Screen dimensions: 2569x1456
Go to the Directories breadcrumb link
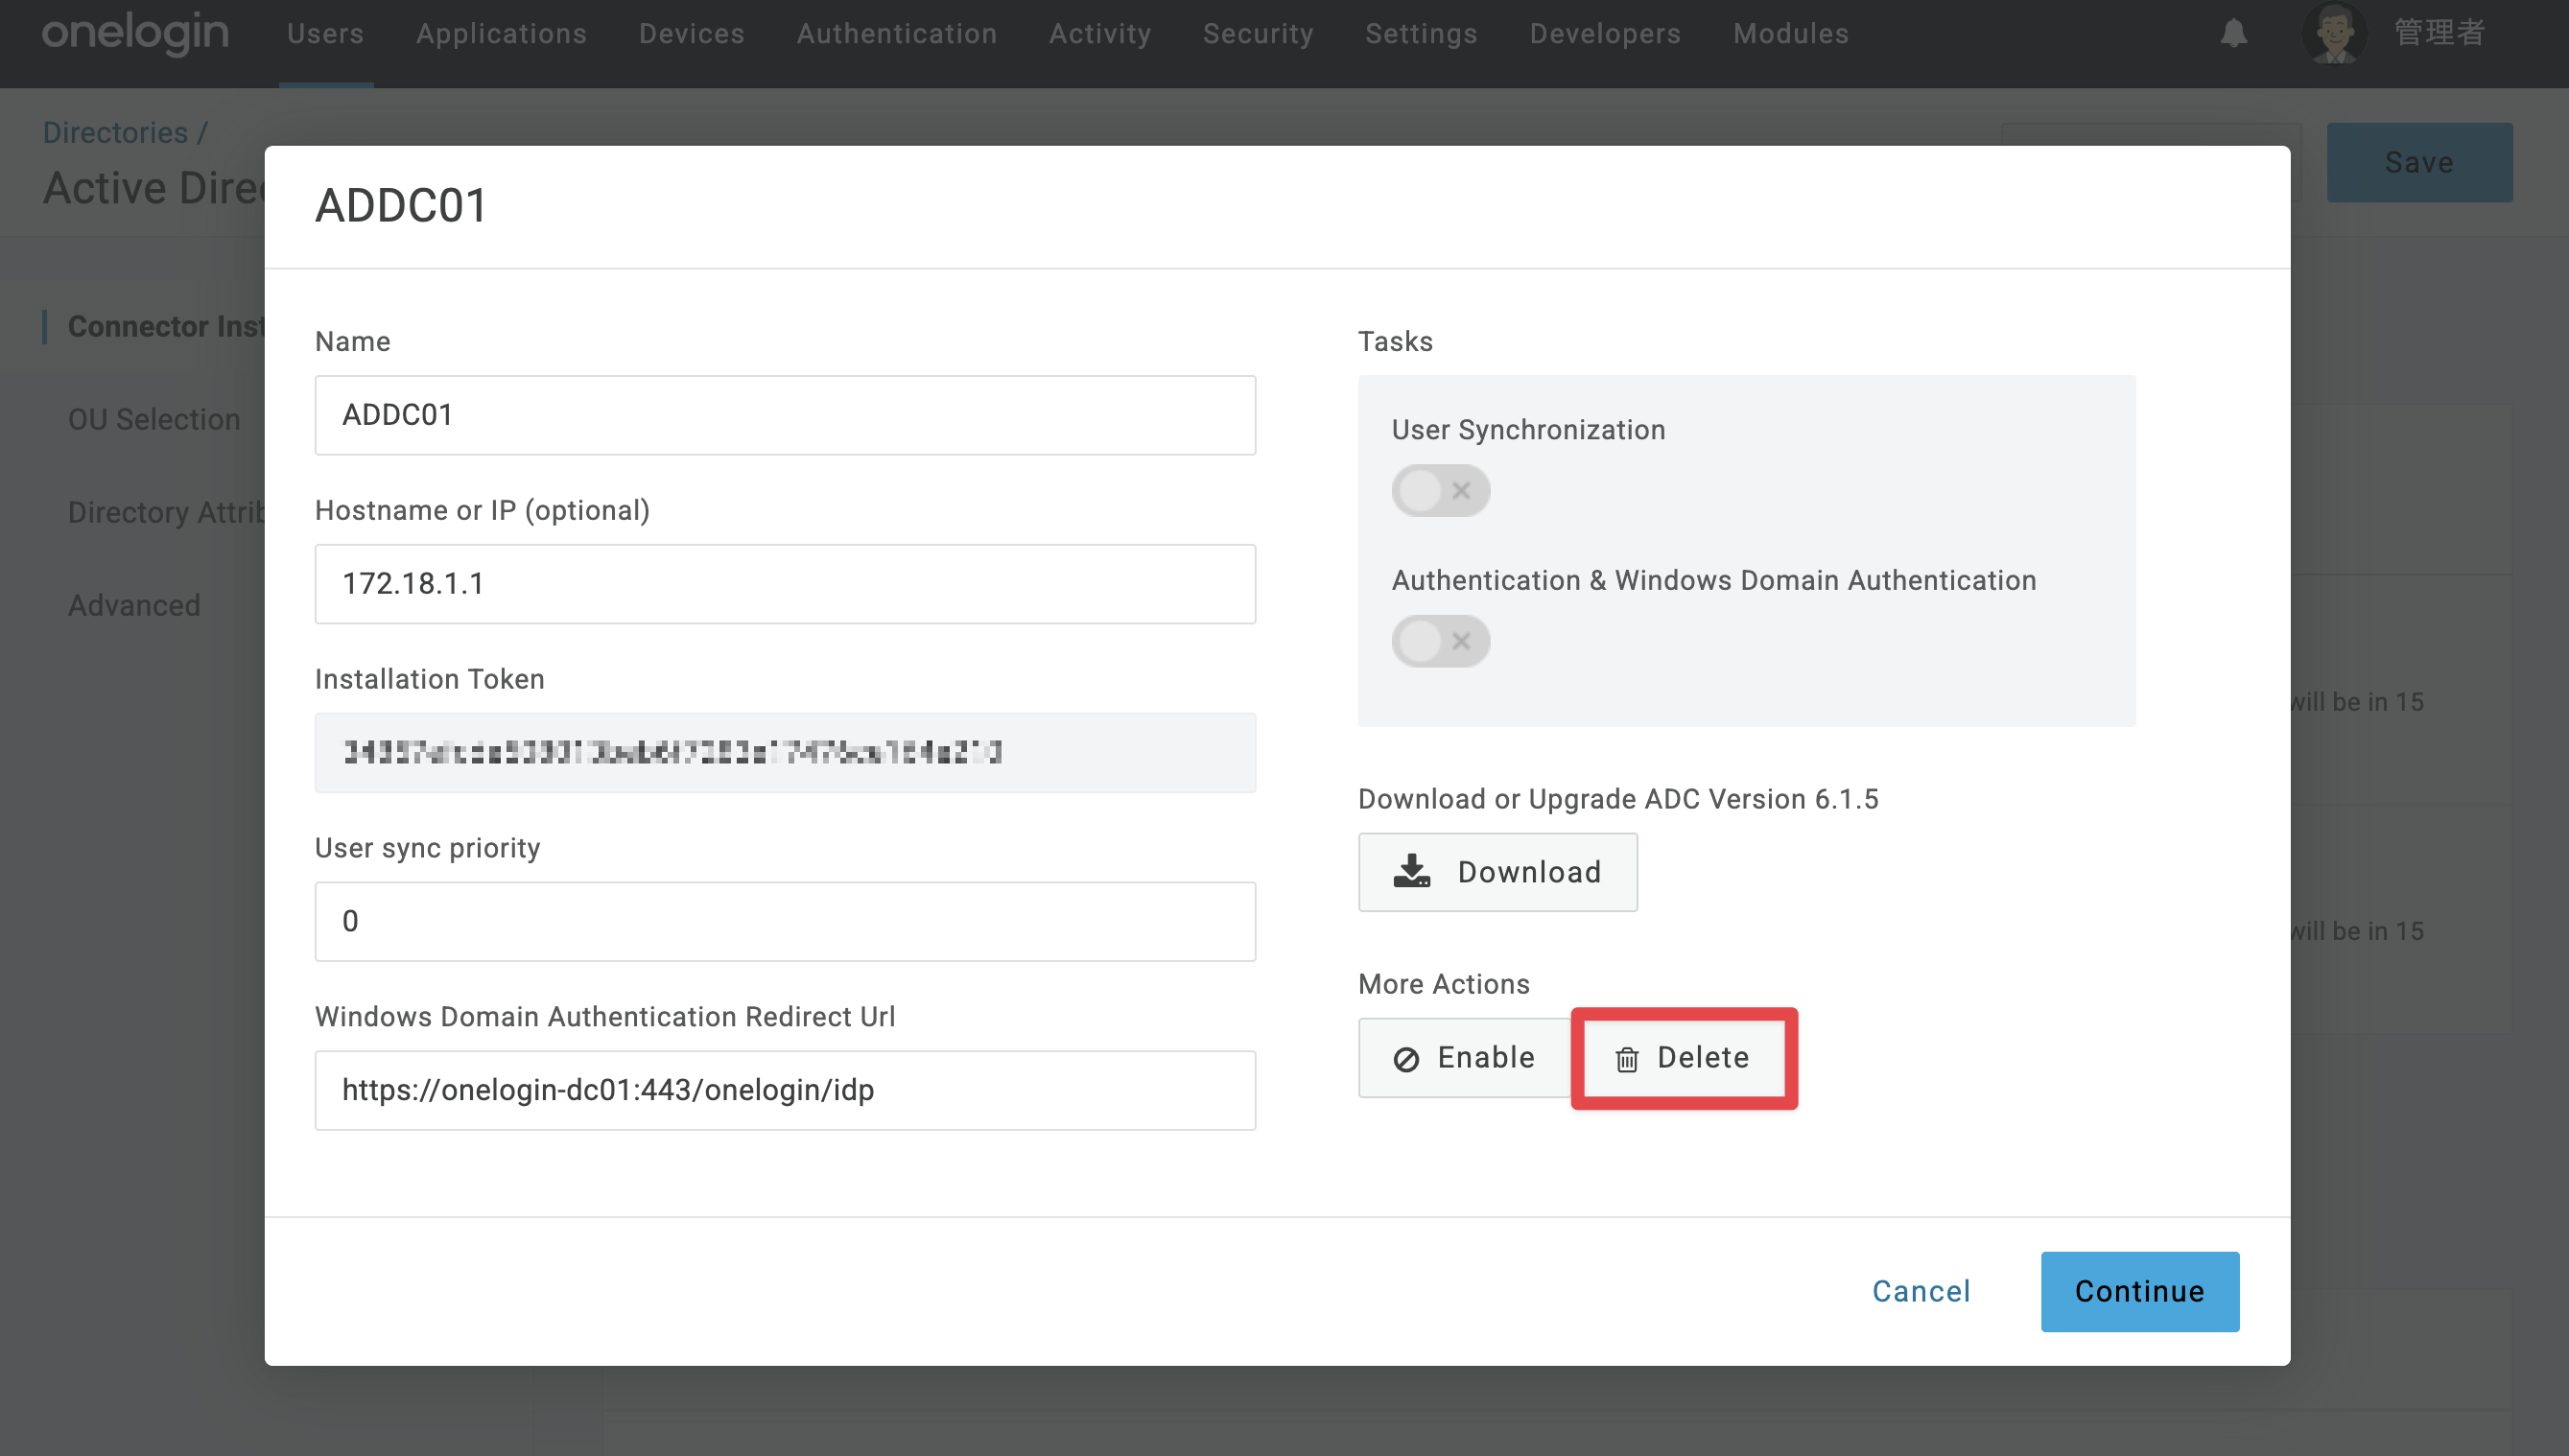115,133
